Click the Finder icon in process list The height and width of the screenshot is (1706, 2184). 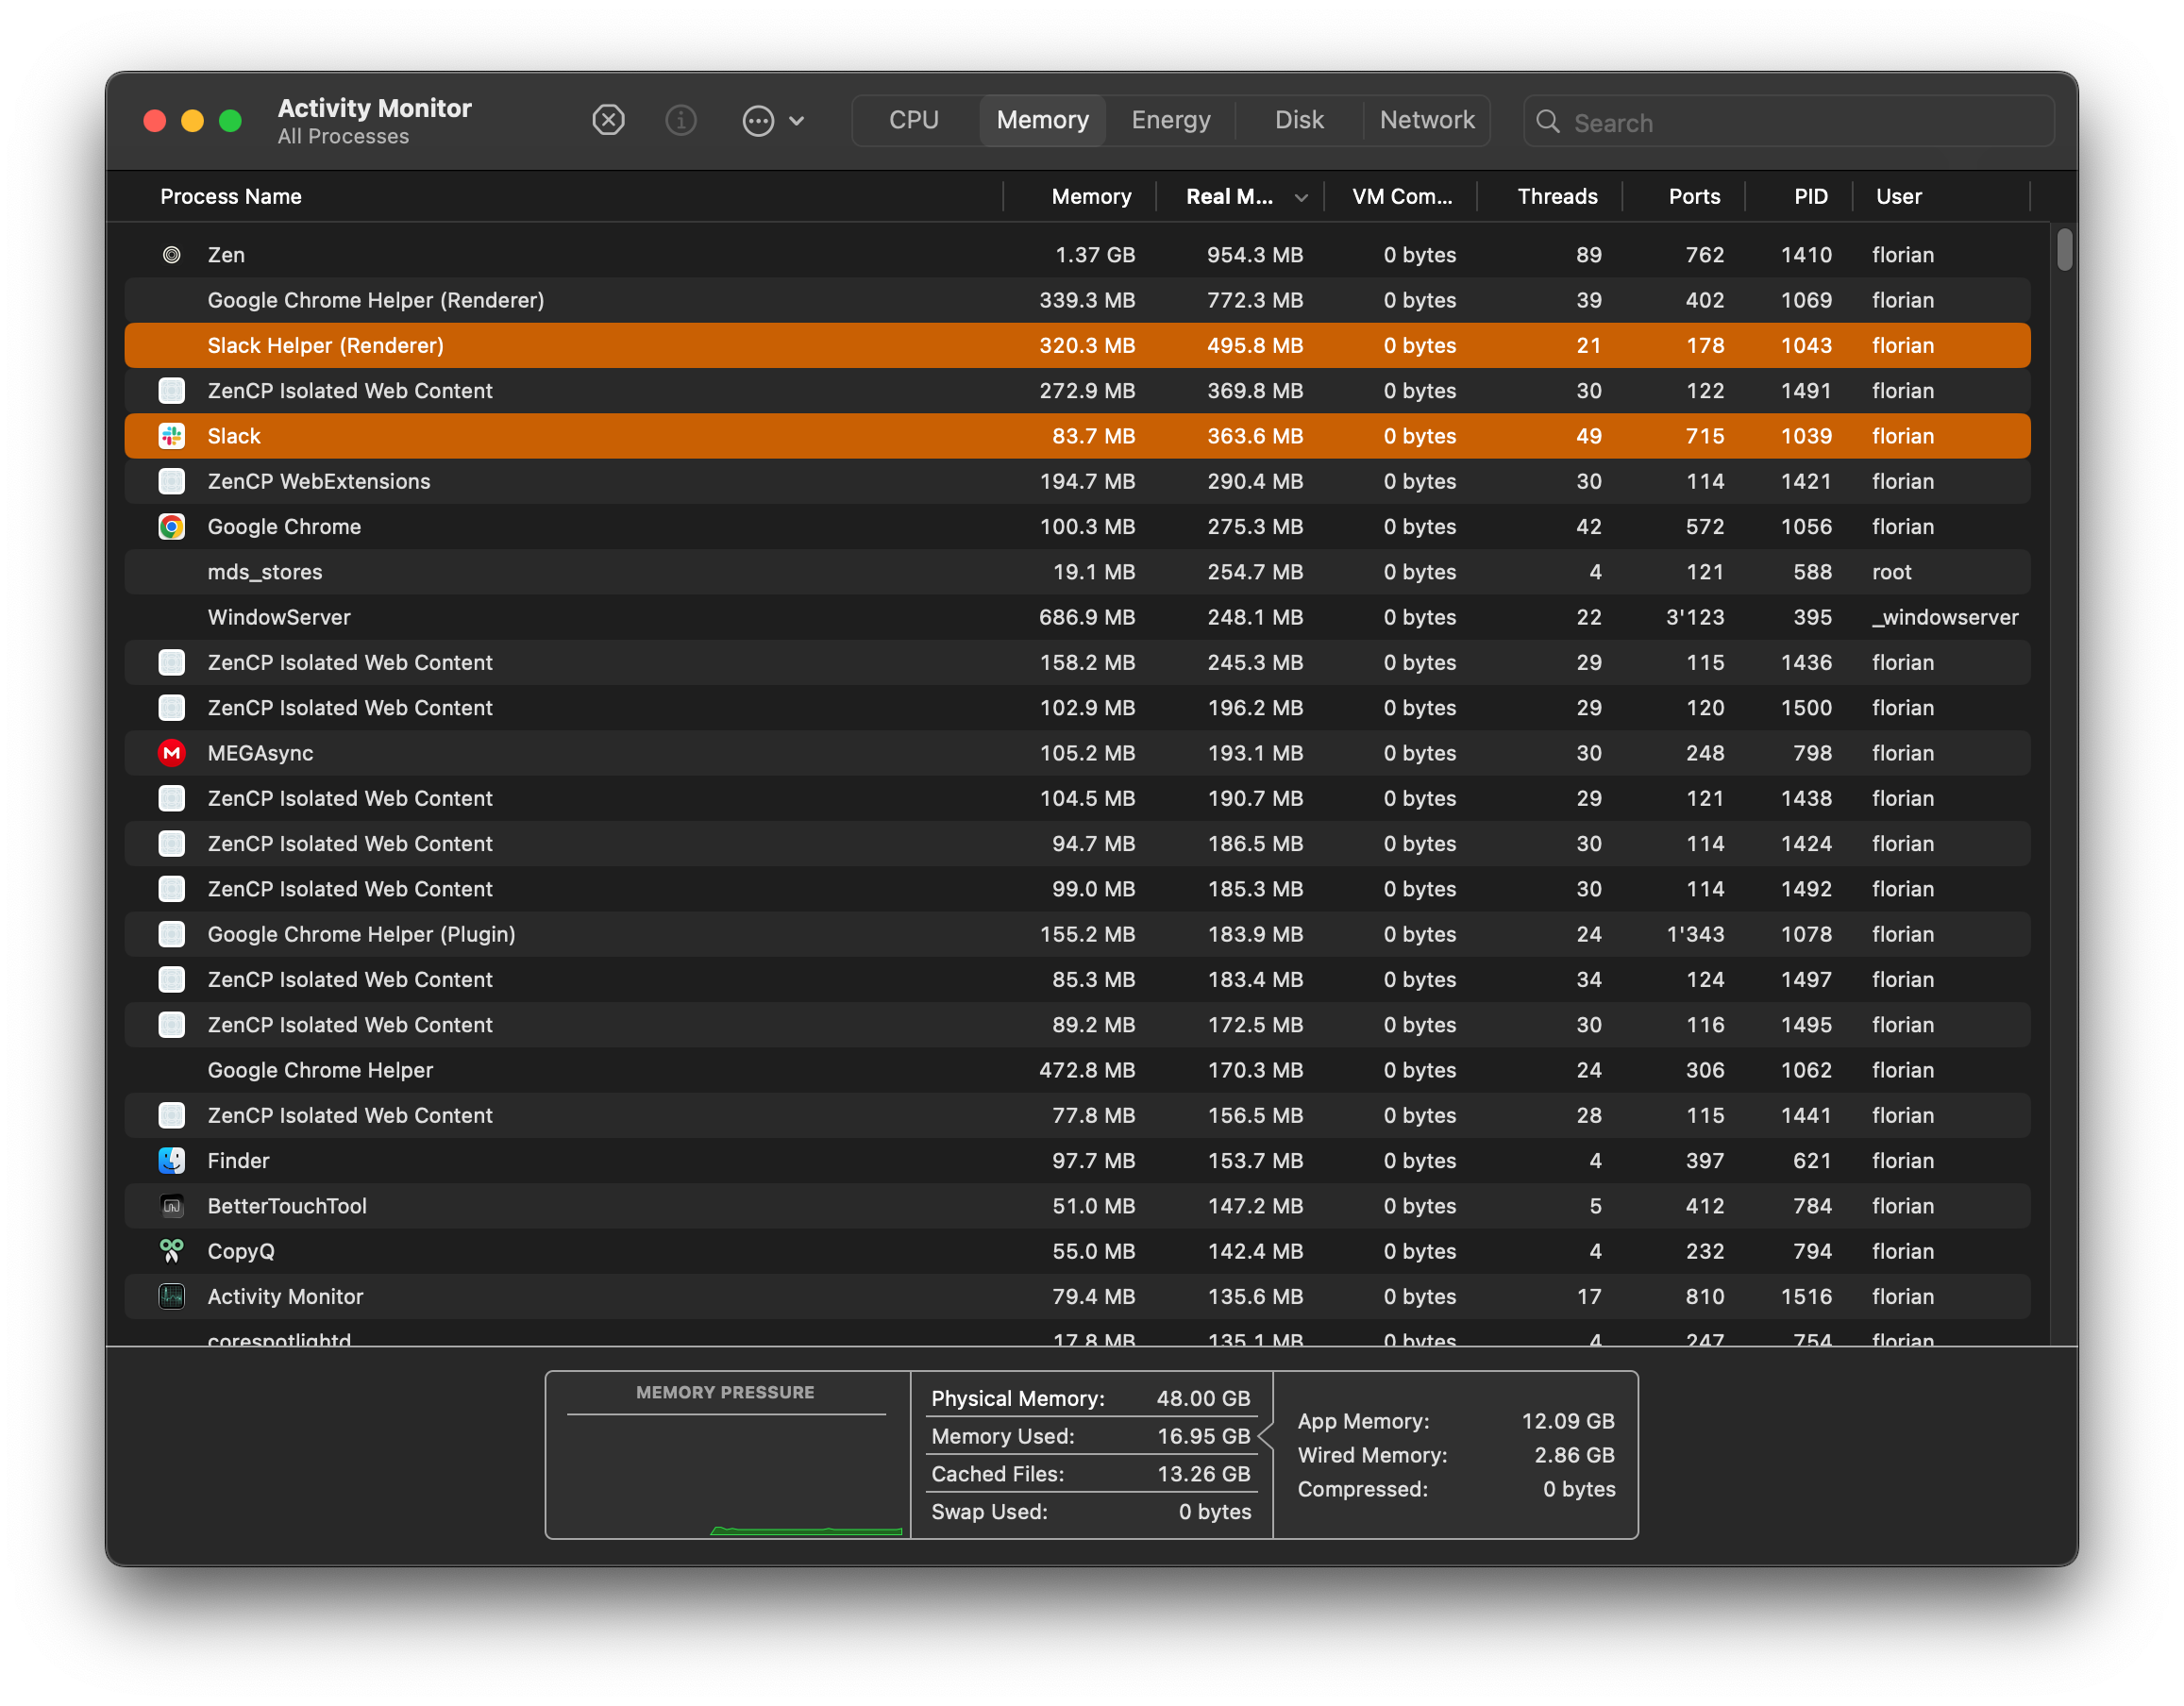coord(172,1161)
